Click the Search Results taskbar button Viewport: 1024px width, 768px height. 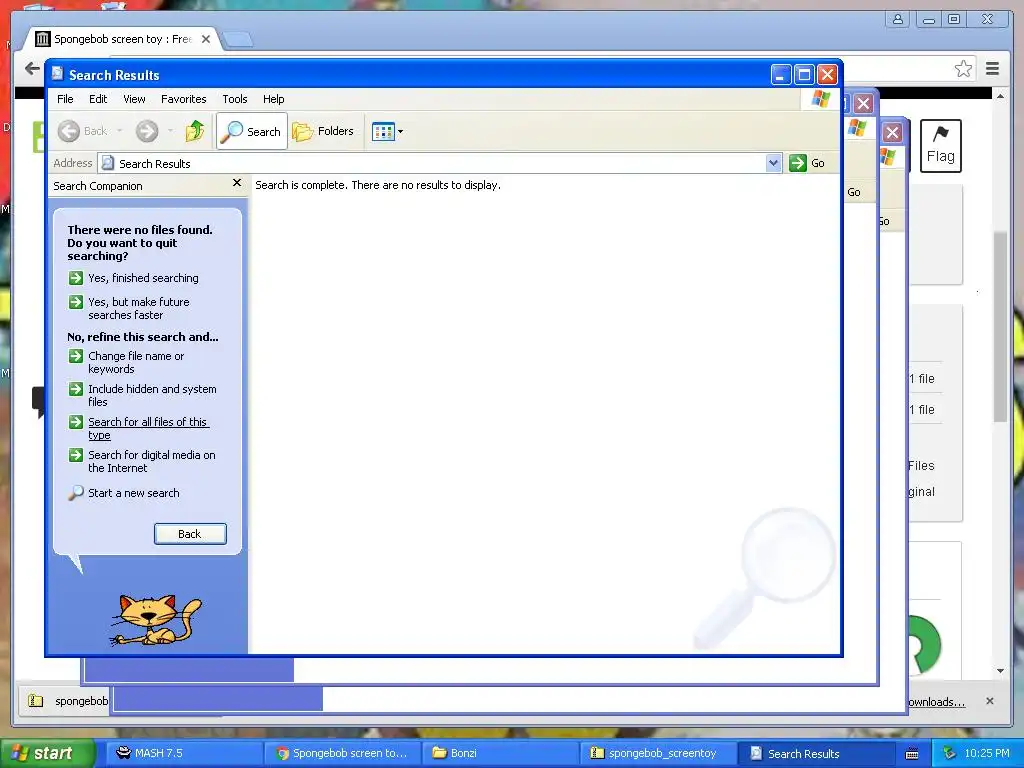tap(816, 754)
